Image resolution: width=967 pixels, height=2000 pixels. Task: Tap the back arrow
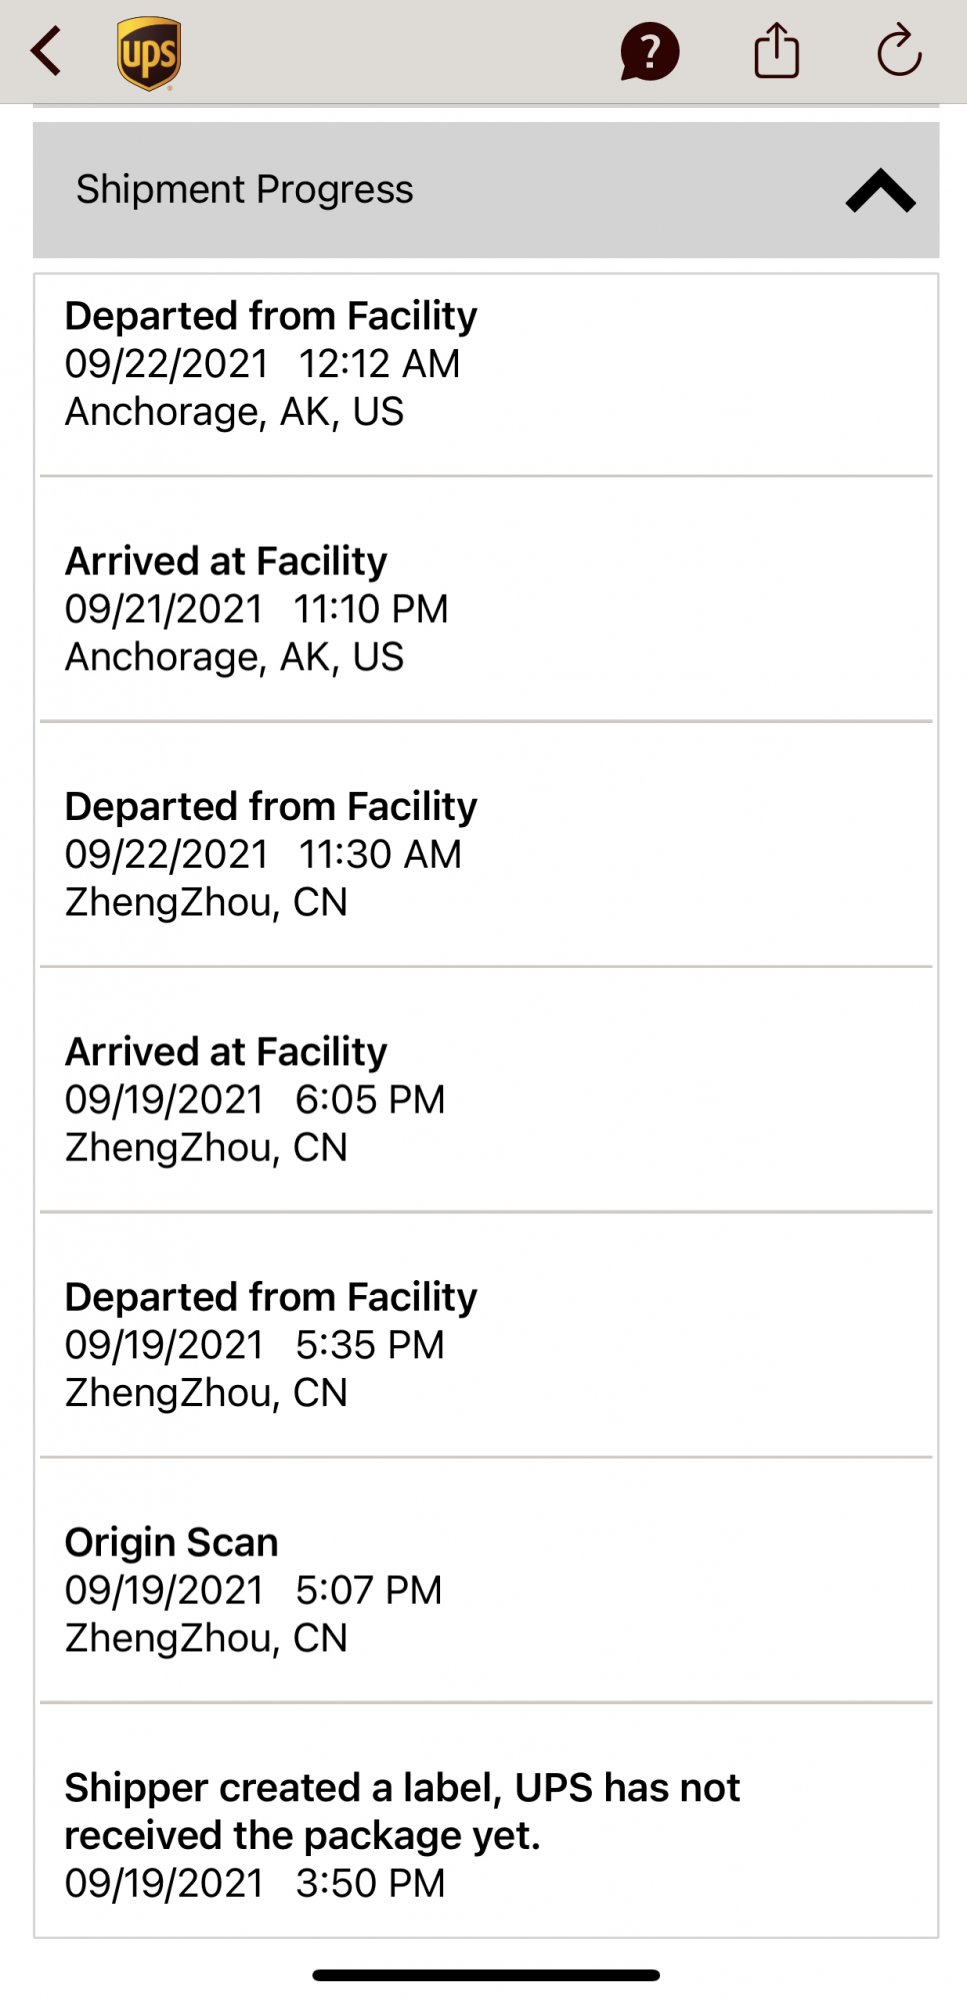[x=47, y=51]
